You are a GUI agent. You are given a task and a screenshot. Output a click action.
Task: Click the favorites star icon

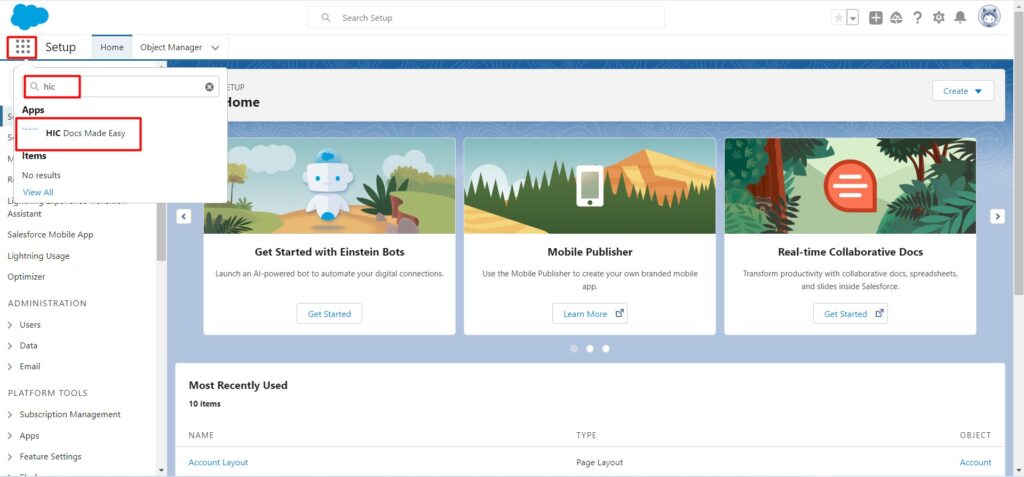tap(839, 18)
